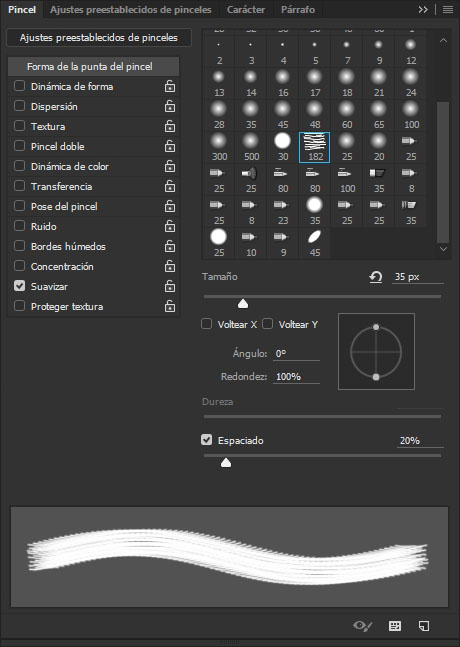Open the panel options hamburger menu
460x647 pixels.
pyautogui.click(x=448, y=9)
